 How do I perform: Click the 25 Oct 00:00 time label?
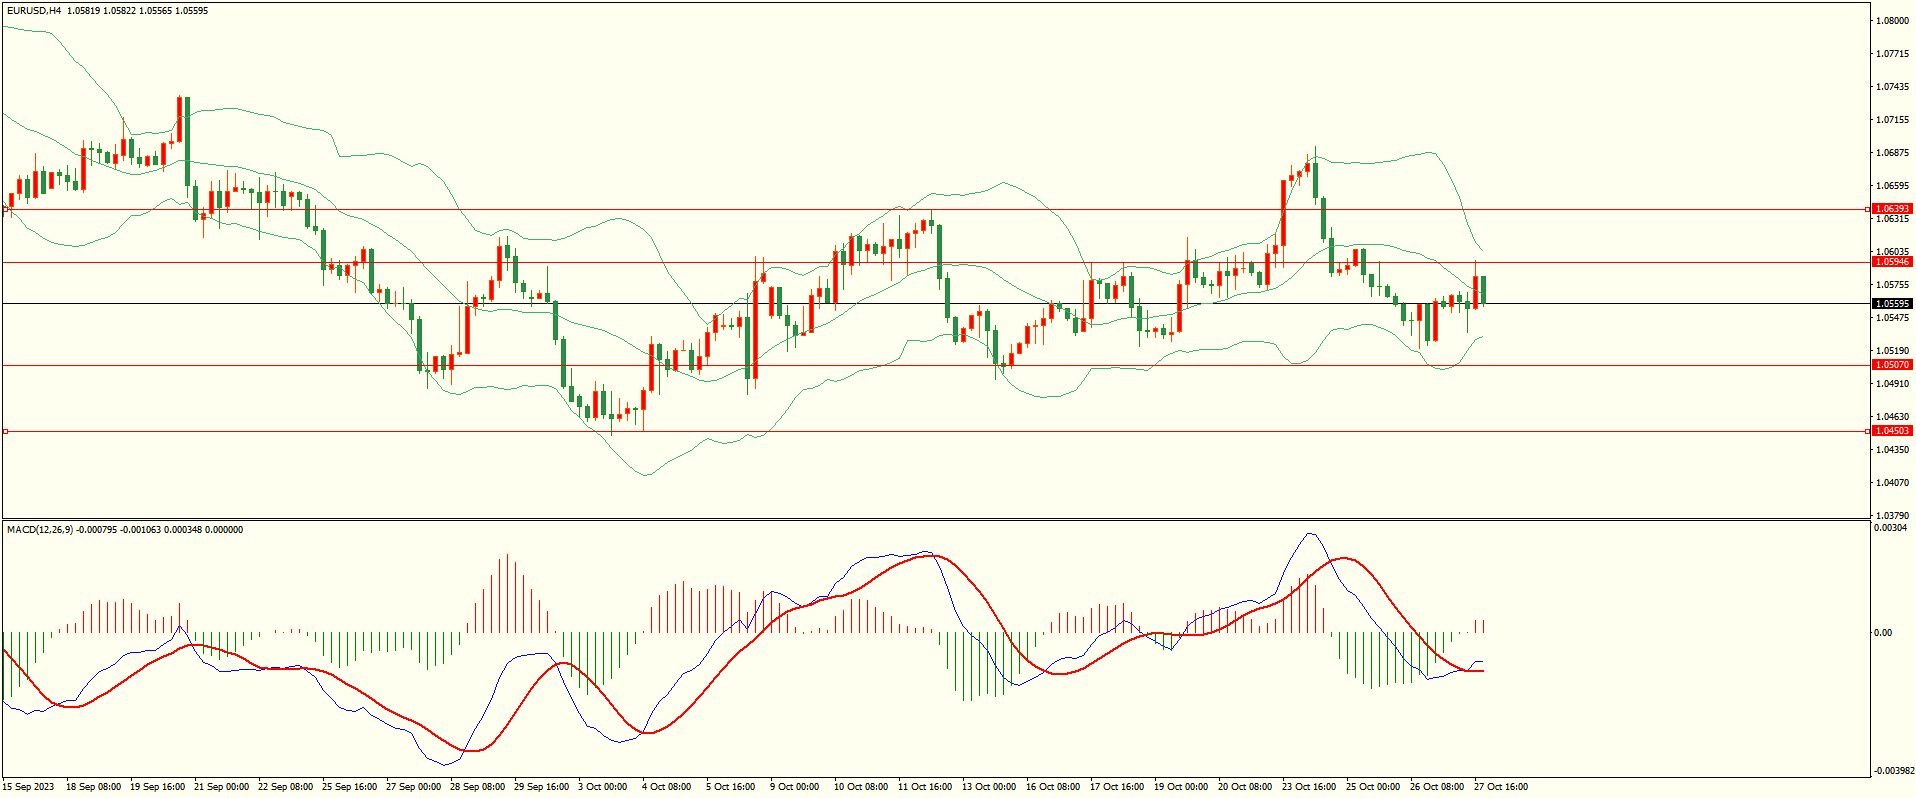[1373, 787]
